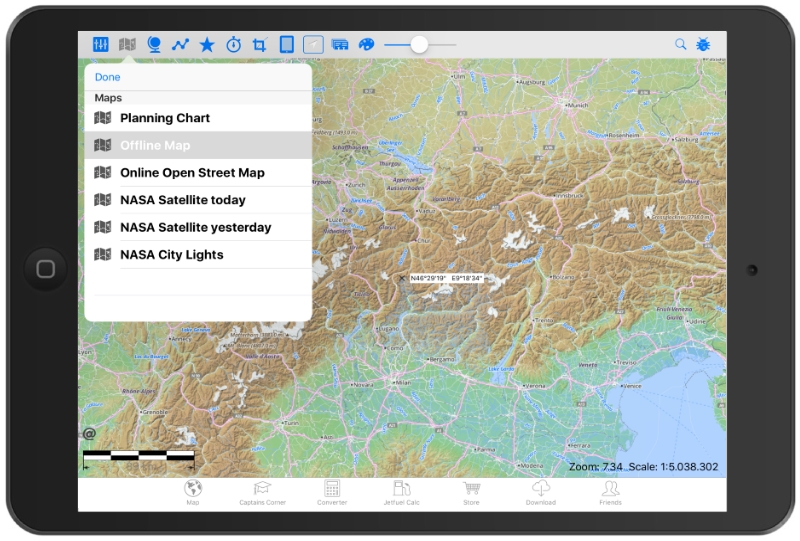The image size is (800, 541).
Task: Open the Friends tab
Action: tap(611, 493)
